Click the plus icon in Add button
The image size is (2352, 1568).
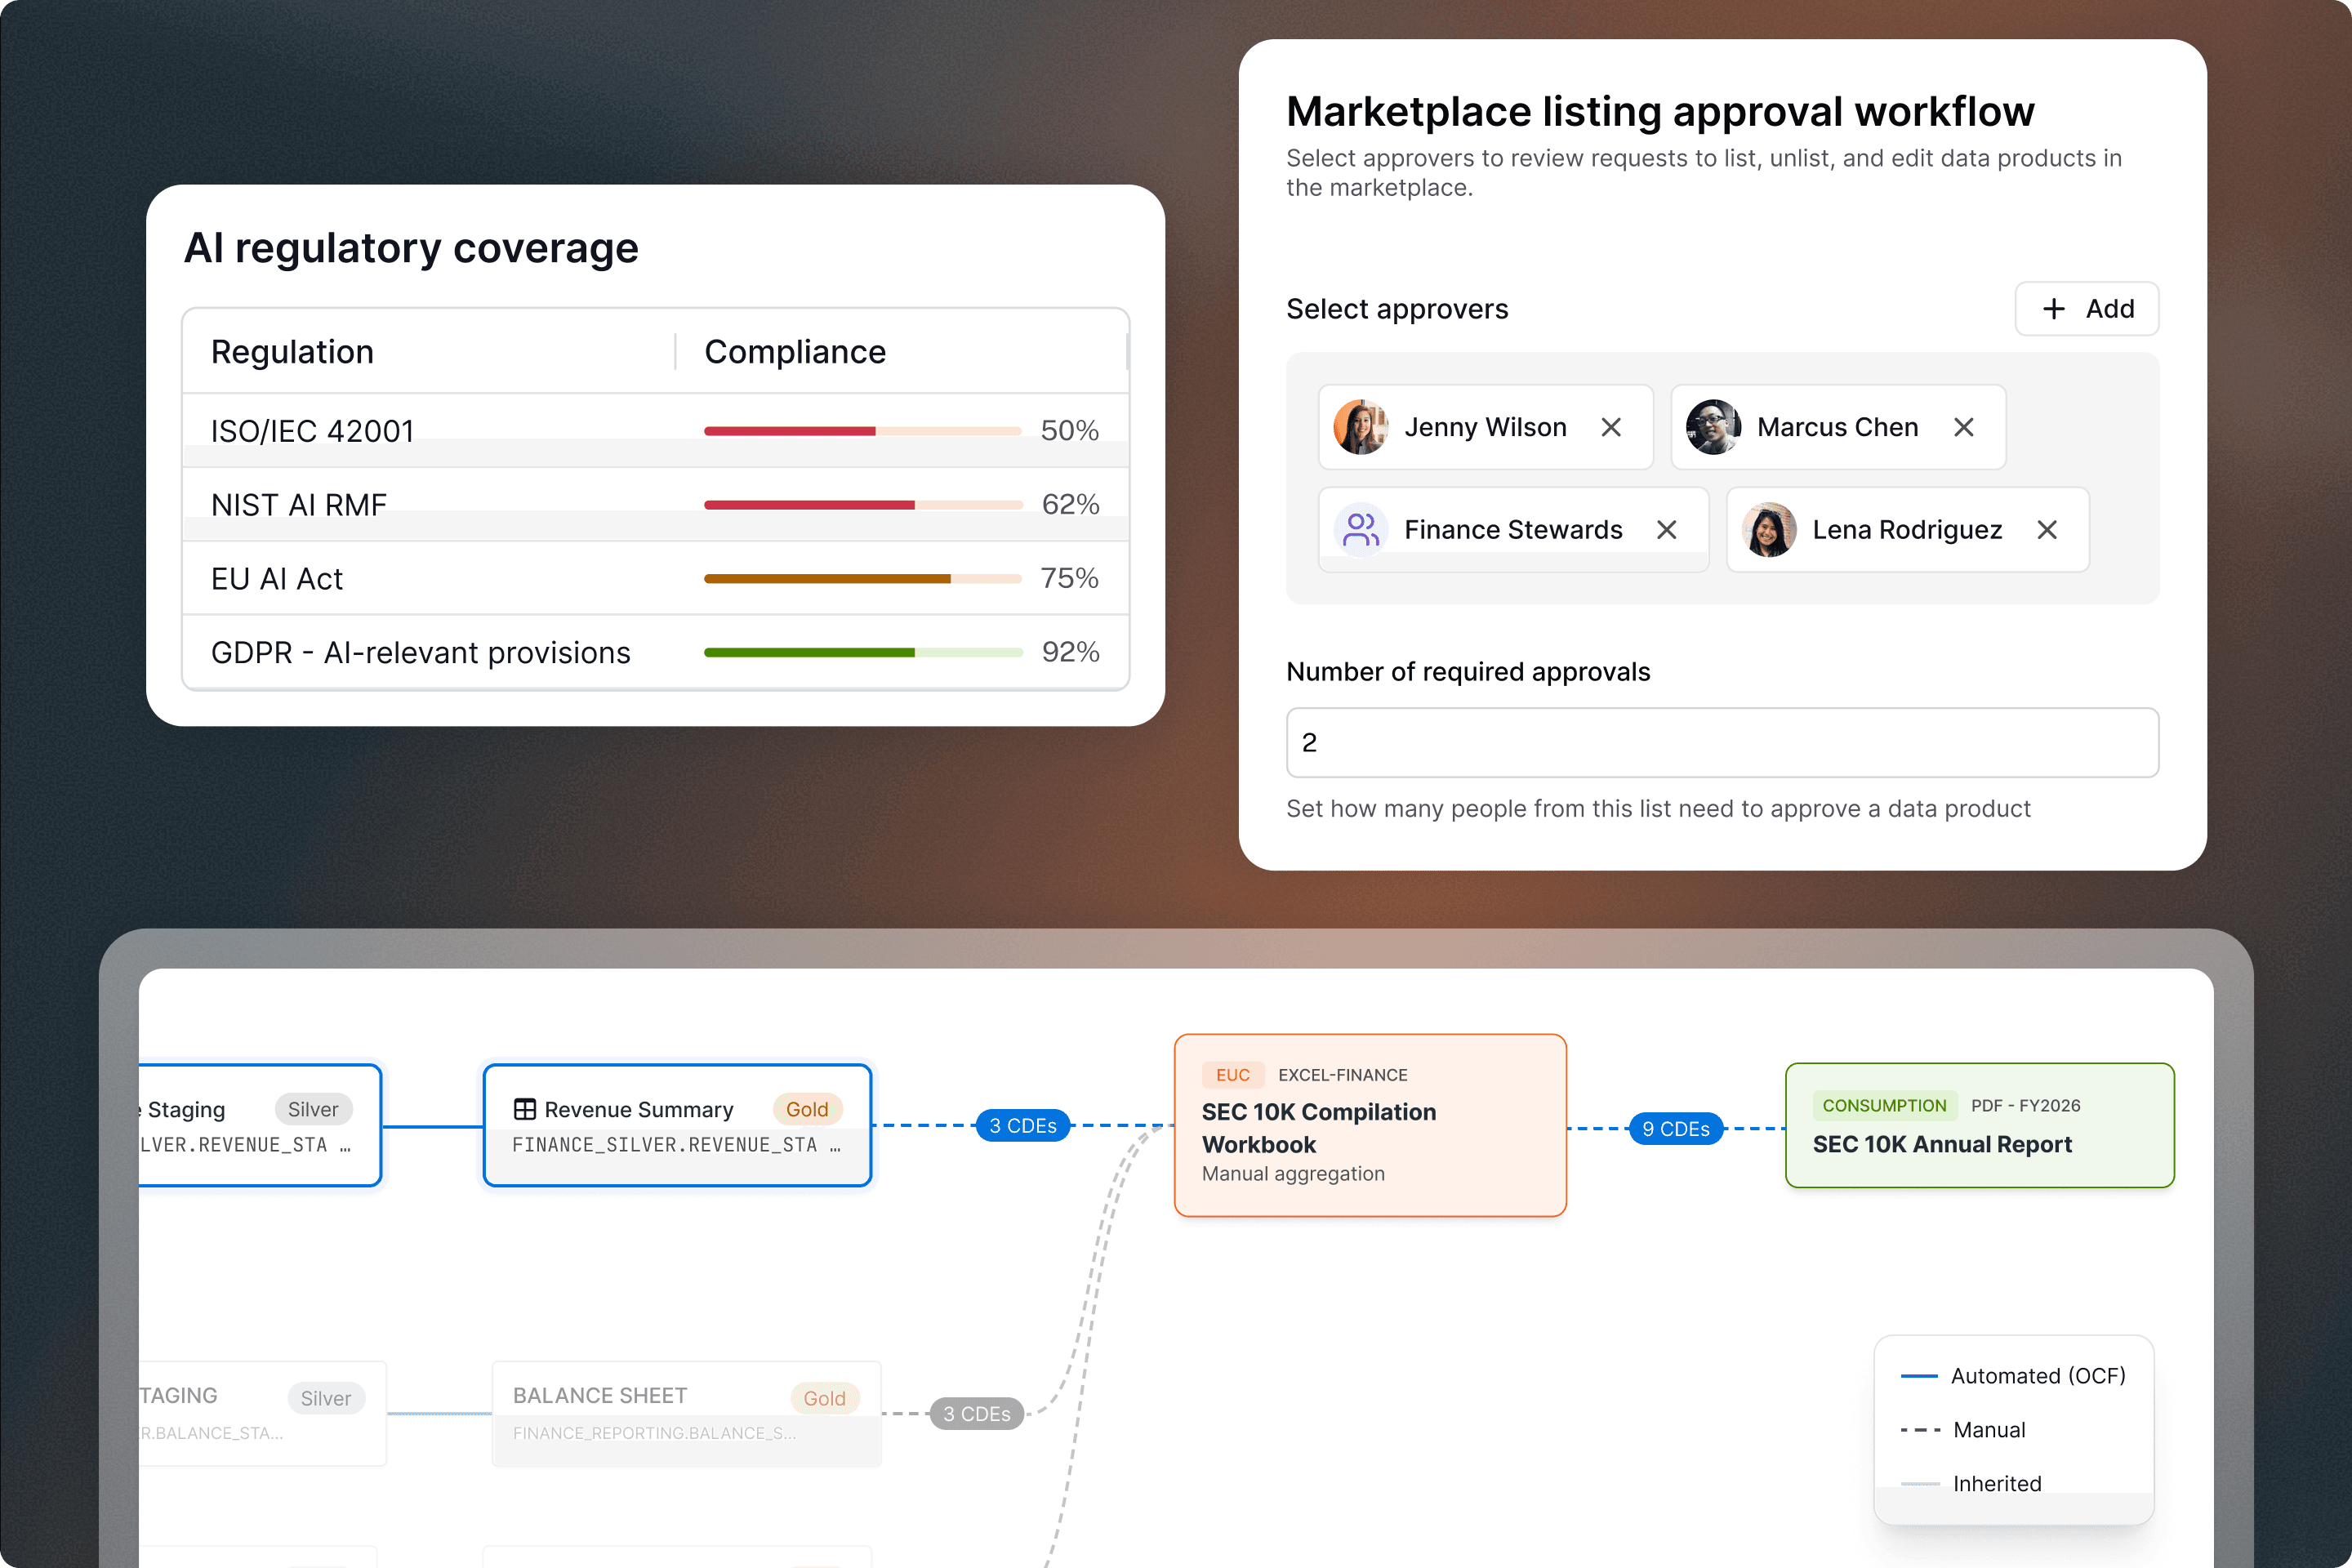(x=2053, y=309)
